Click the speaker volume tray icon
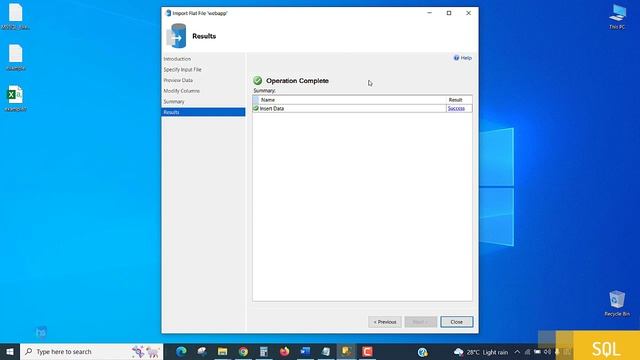Viewport: 640px width, 360px height. tap(547, 352)
